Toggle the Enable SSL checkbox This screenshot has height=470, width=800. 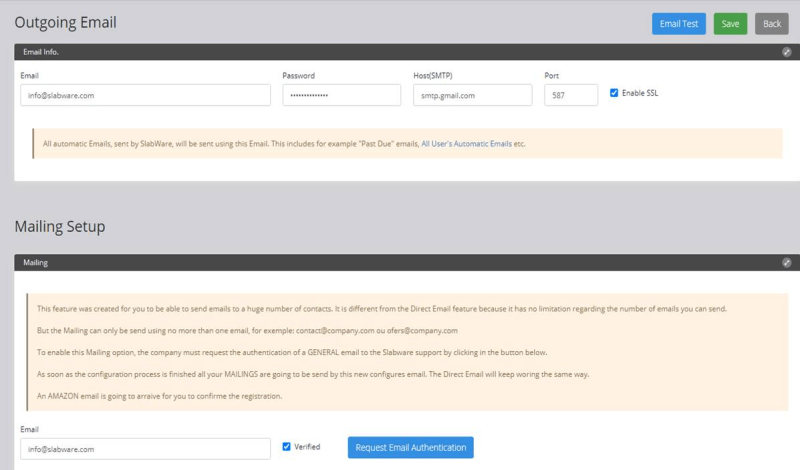pyautogui.click(x=614, y=93)
